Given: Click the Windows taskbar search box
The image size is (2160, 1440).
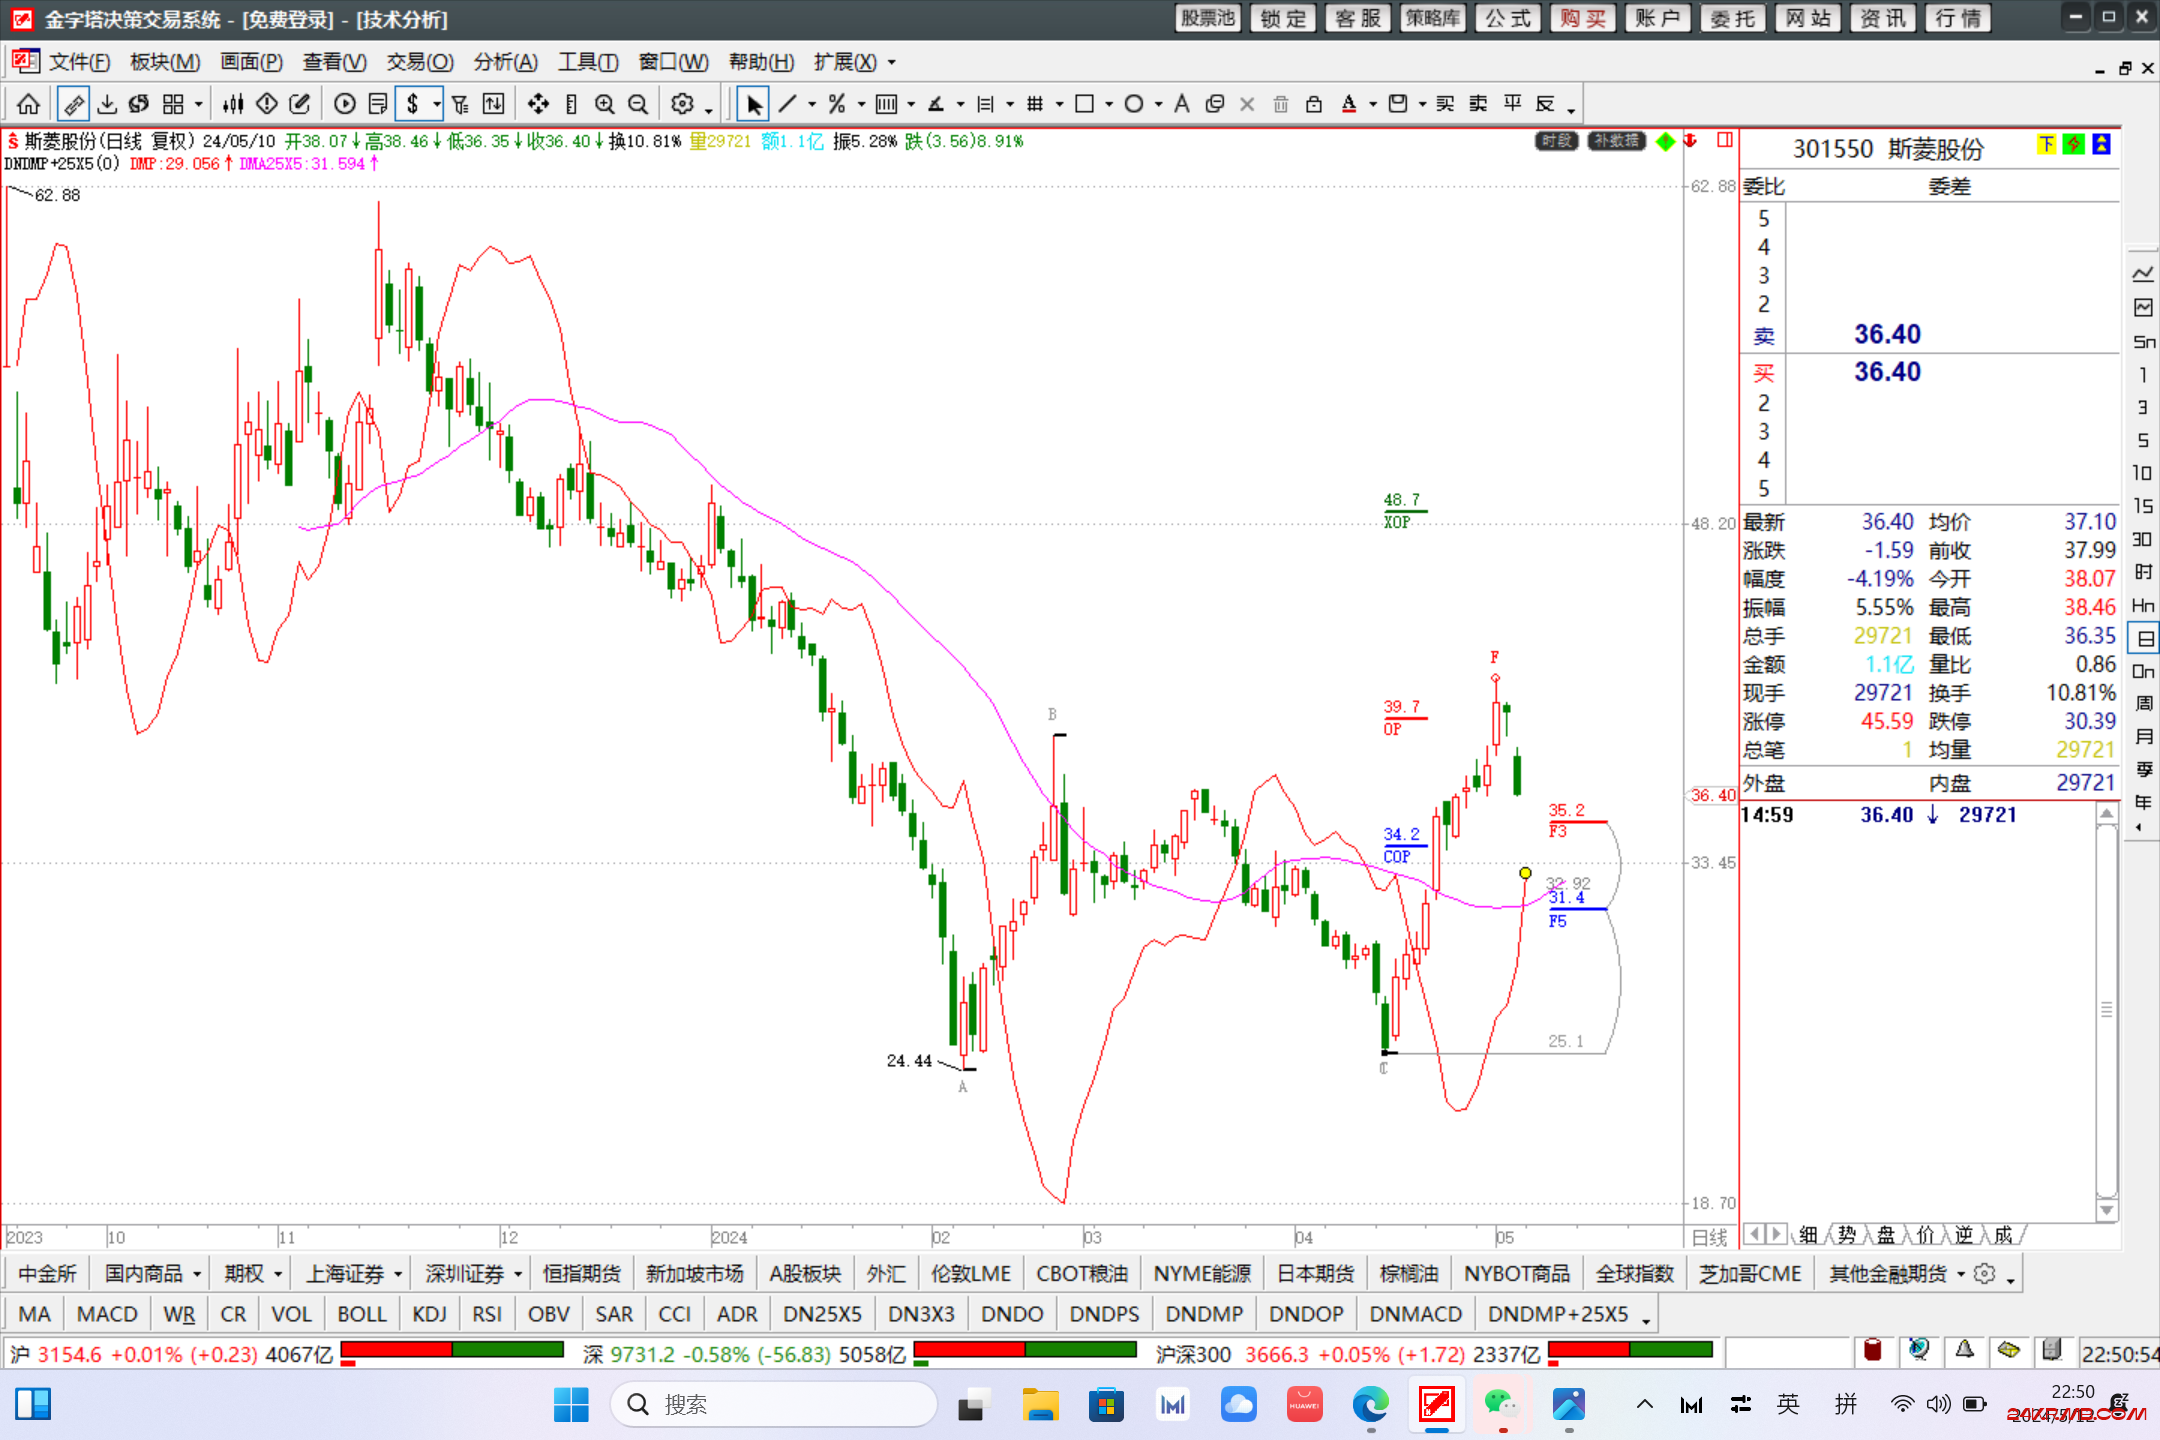Looking at the screenshot, I should (x=774, y=1405).
